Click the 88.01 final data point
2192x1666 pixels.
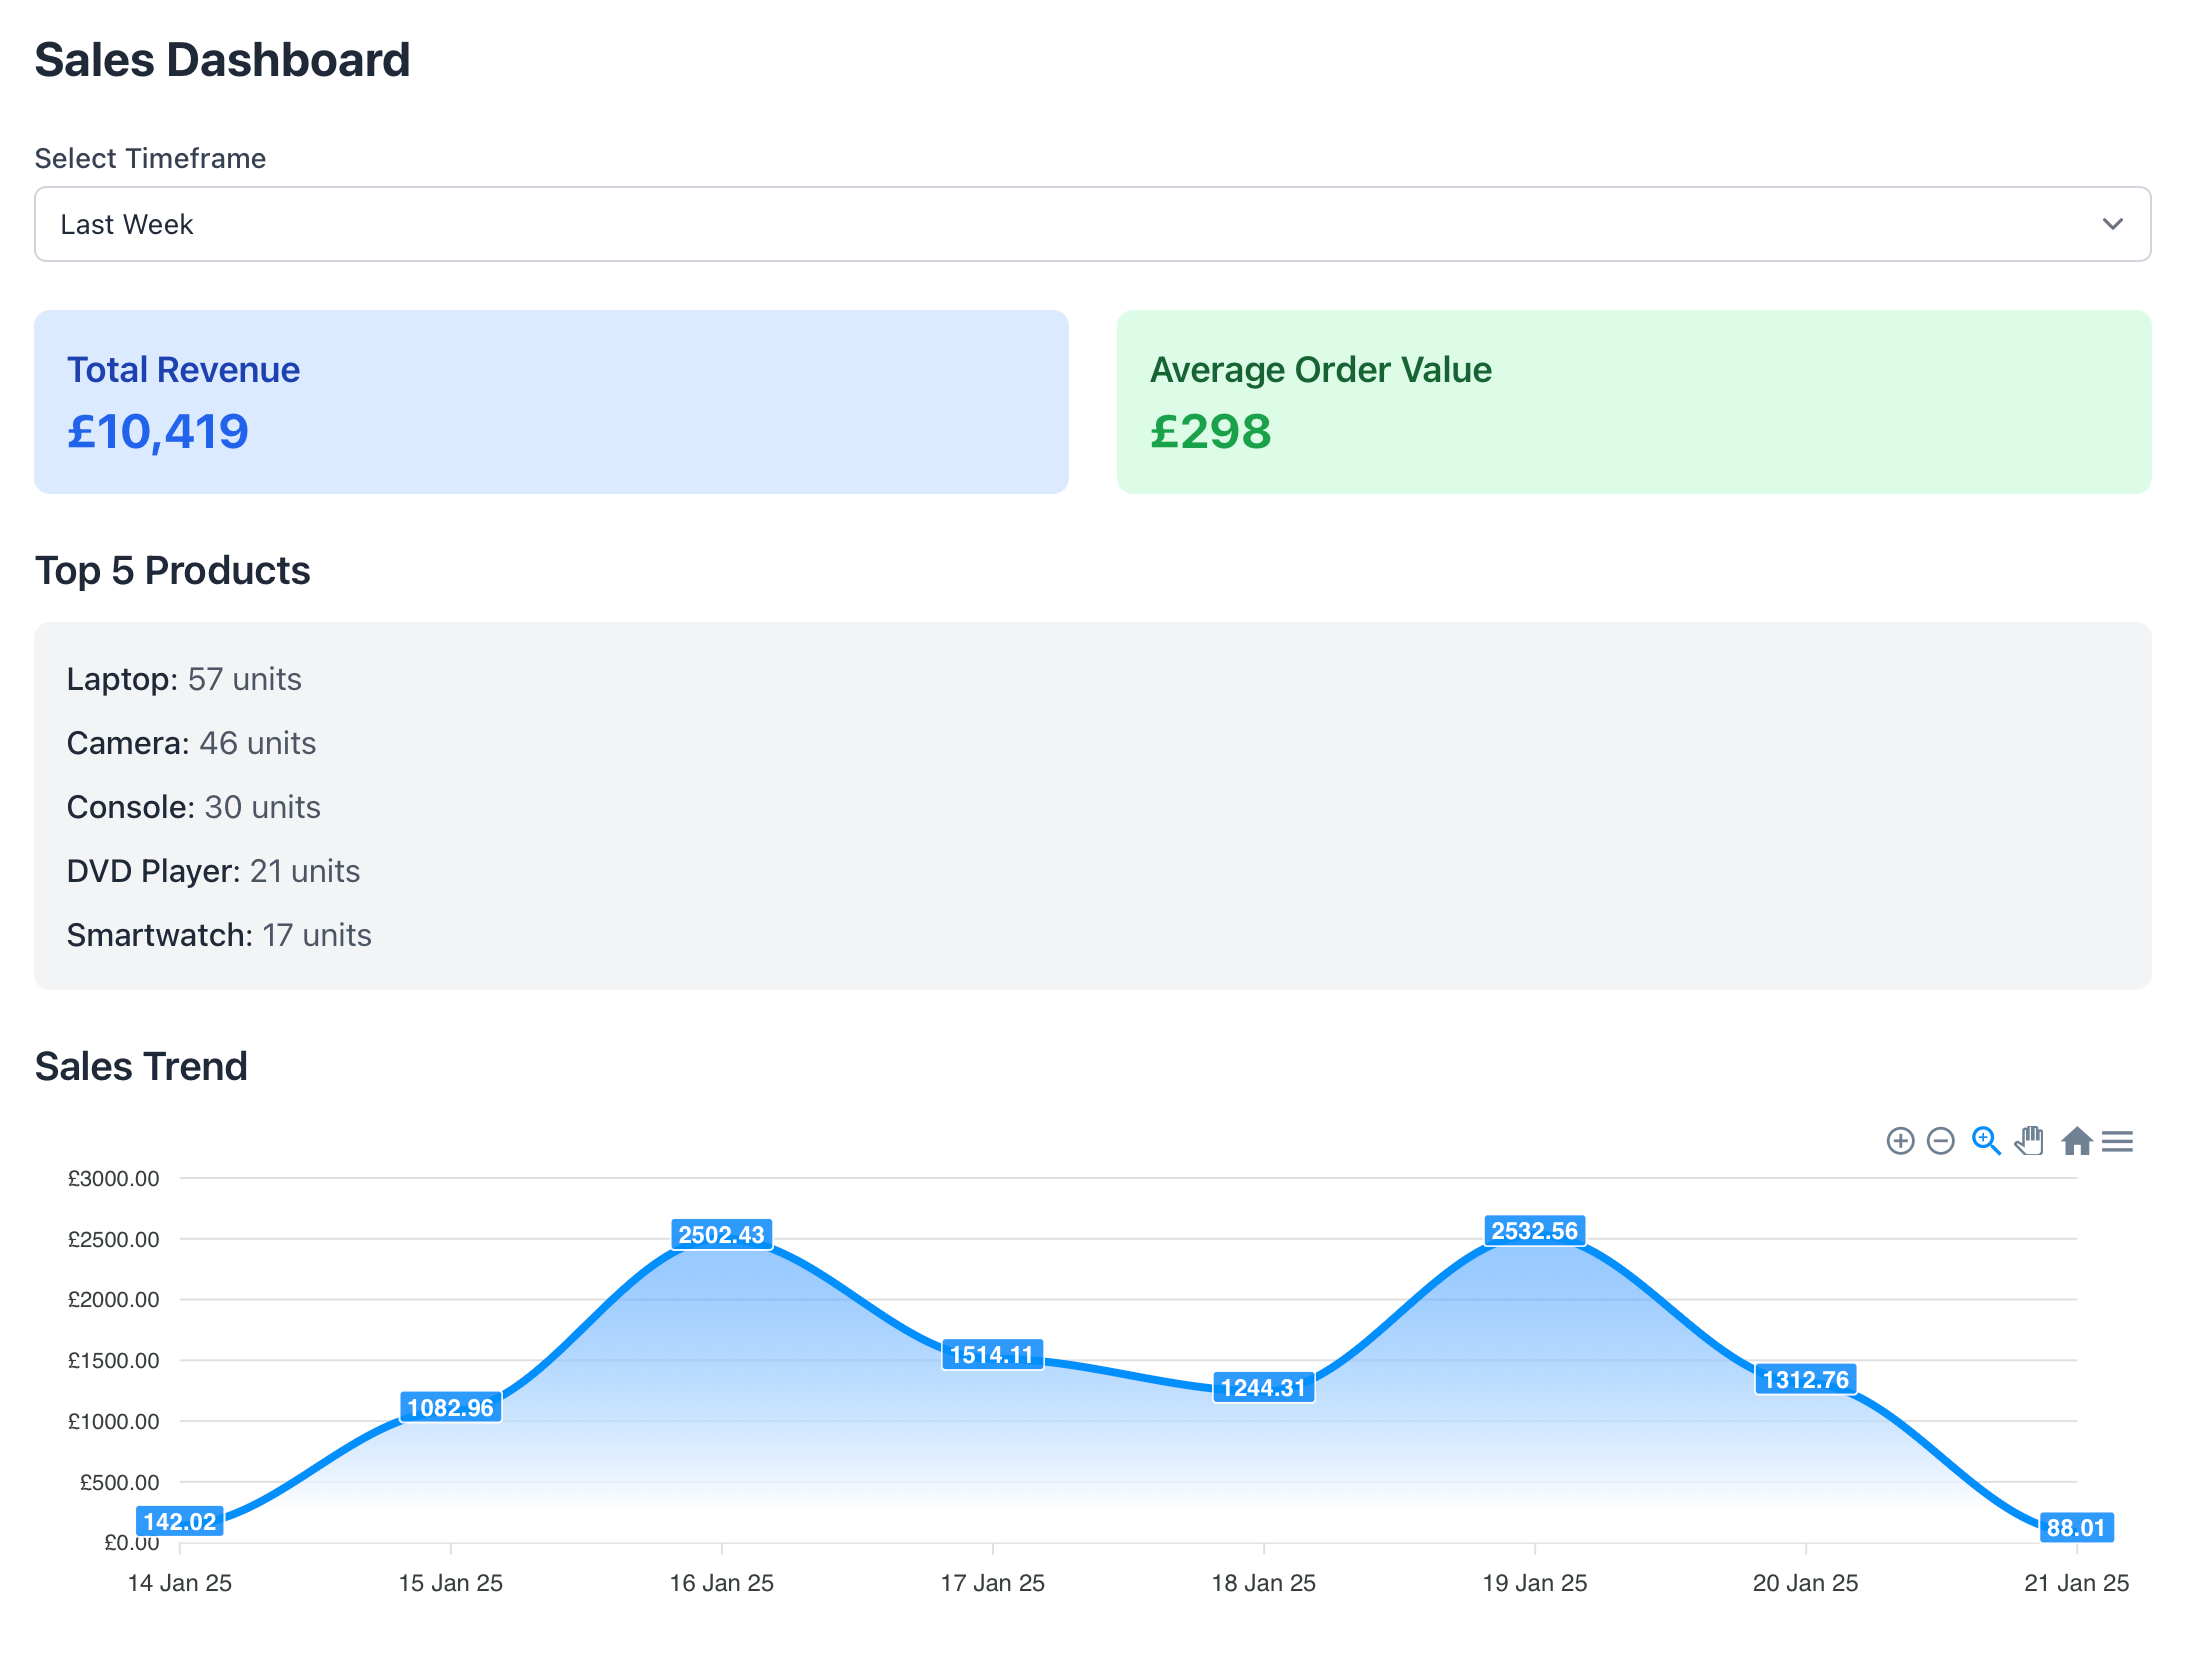click(x=2075, y=1528)
